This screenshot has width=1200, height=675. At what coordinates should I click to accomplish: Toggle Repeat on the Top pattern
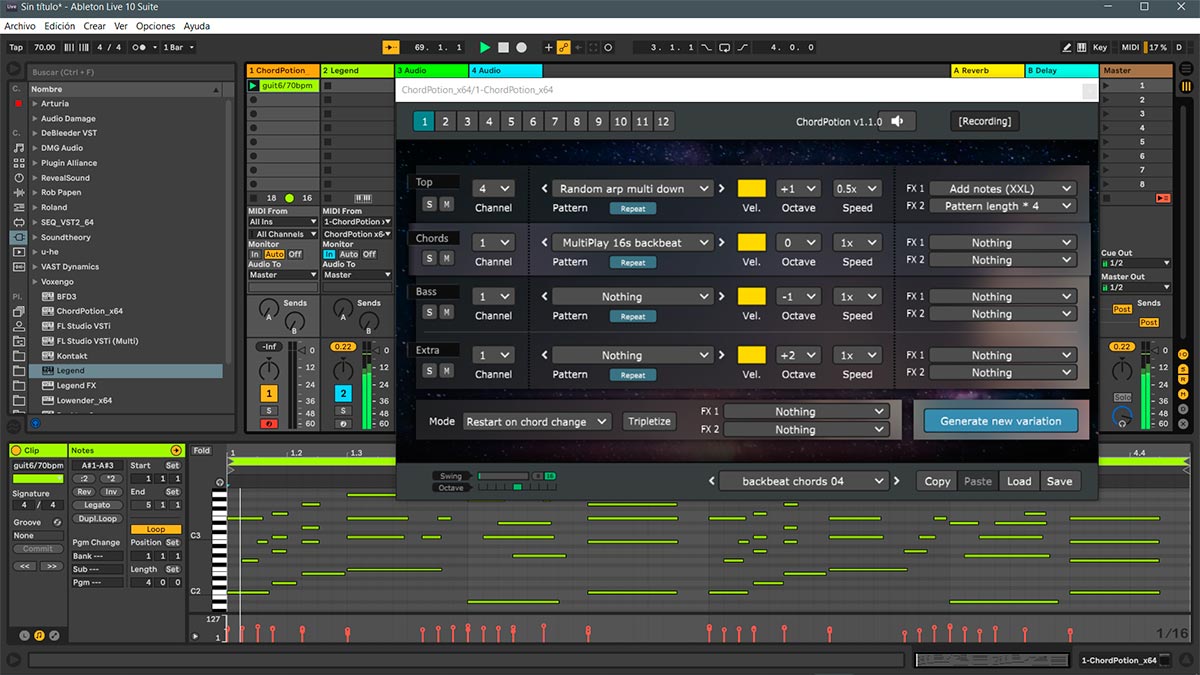coord(633,209)
